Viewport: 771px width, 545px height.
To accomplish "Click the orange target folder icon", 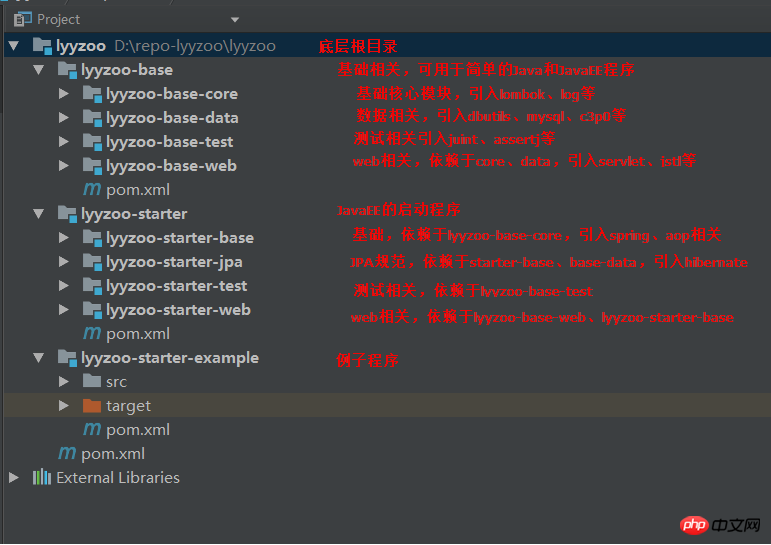I will pyautogui.click(x=92, y=405).
